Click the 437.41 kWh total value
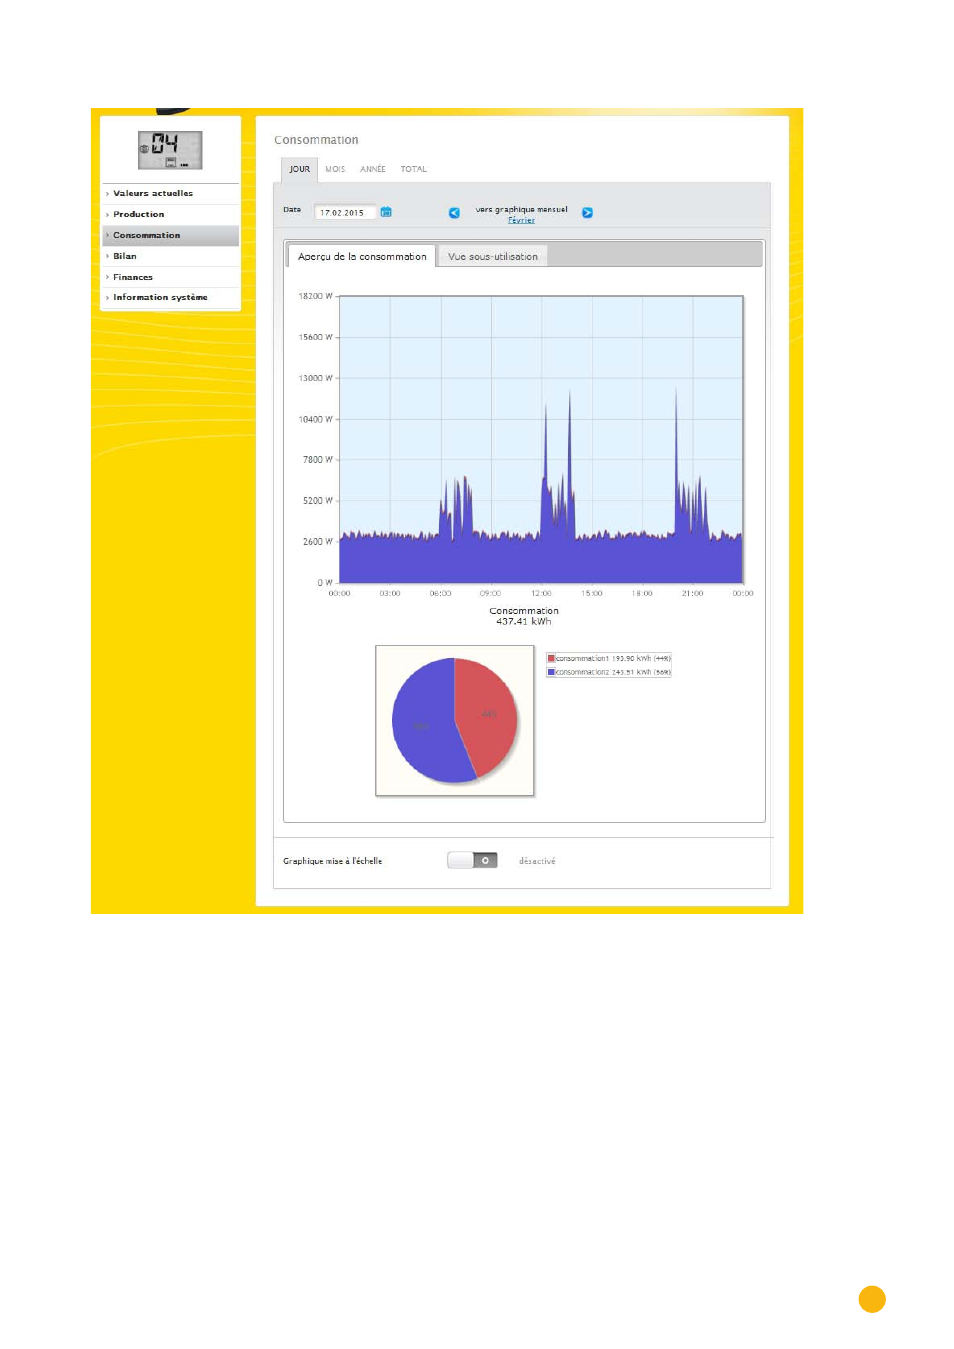Screen dimensions: 954x1349 click(524, 622)
